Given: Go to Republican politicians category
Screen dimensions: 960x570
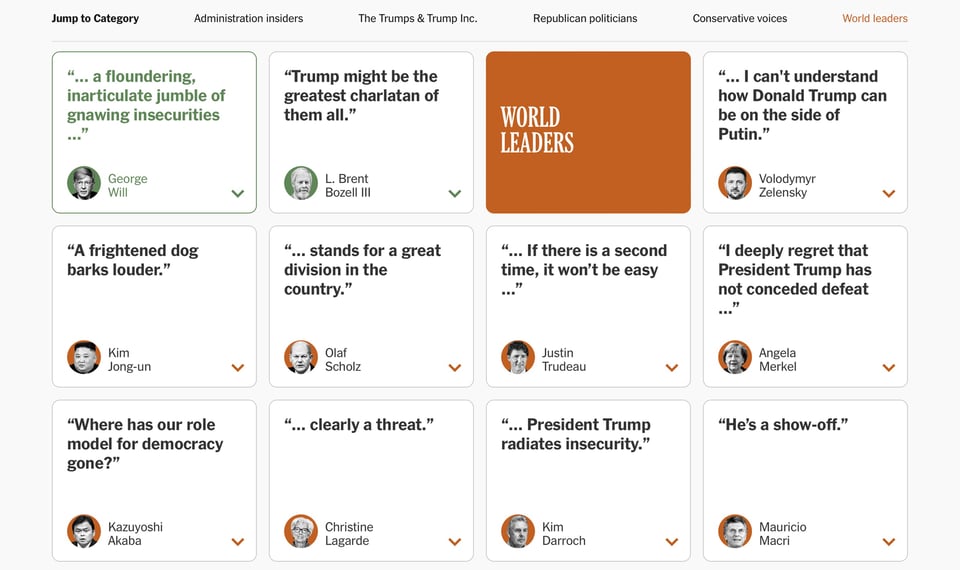Looking at the screenshot, I should 585,18.
